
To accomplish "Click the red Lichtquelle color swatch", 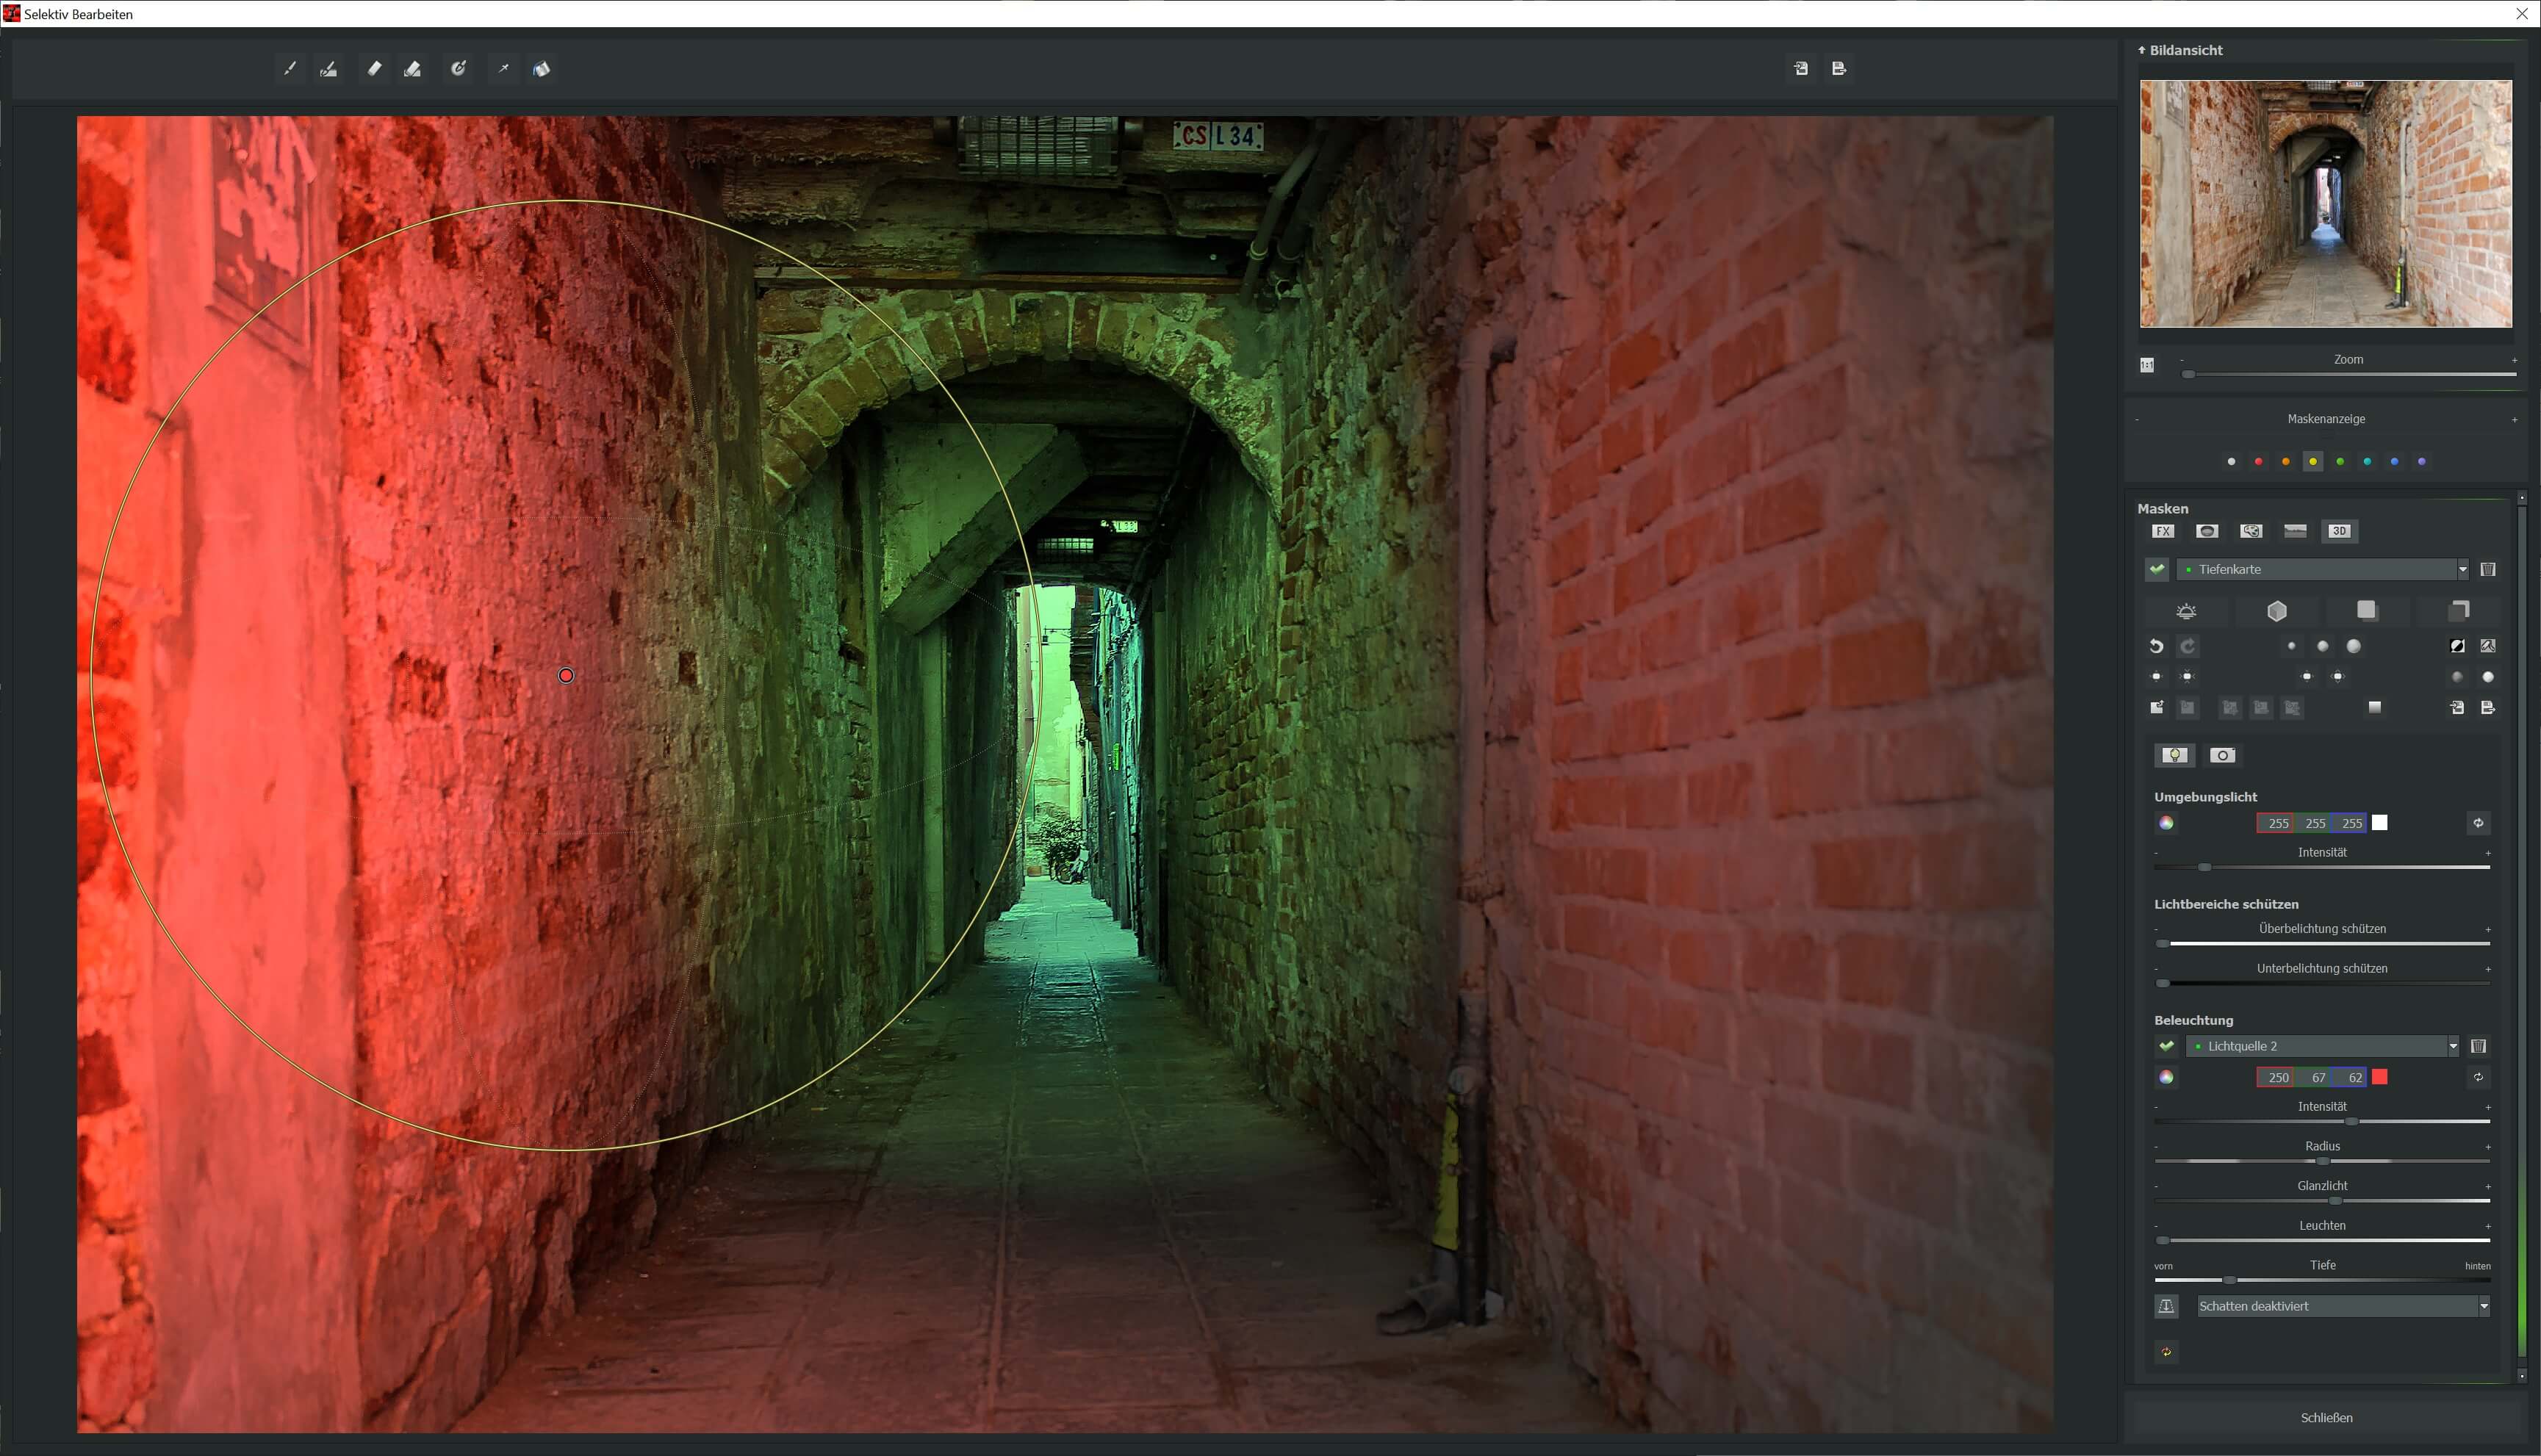I will click(2380, 1077).
